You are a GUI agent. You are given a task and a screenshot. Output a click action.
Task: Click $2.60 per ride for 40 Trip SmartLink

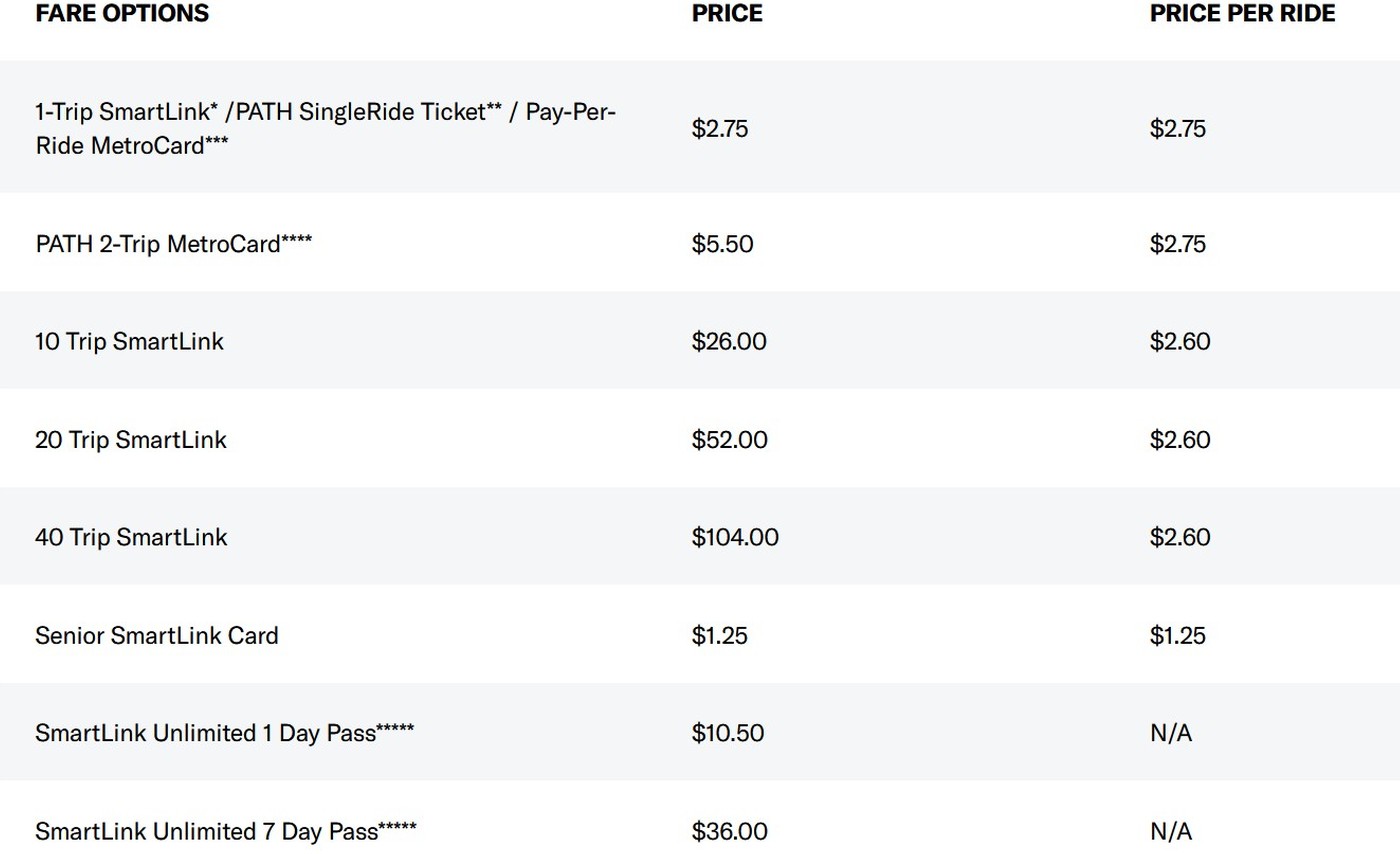(x=1180, y=537)
